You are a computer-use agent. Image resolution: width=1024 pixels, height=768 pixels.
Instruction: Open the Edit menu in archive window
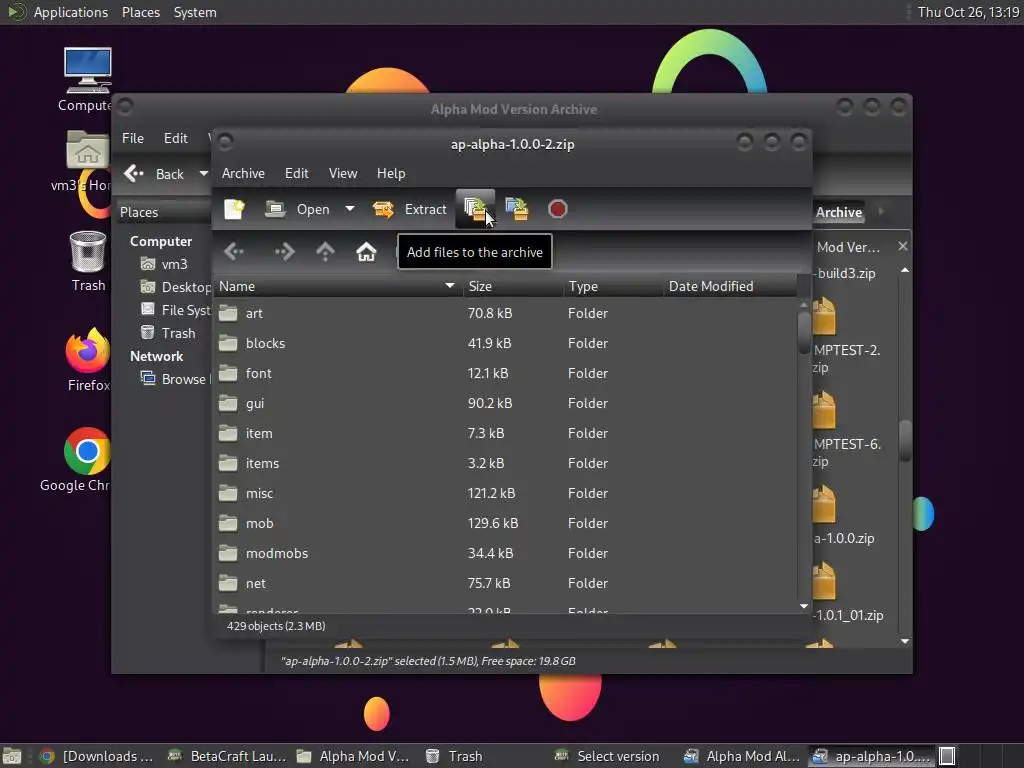[296, 173]
